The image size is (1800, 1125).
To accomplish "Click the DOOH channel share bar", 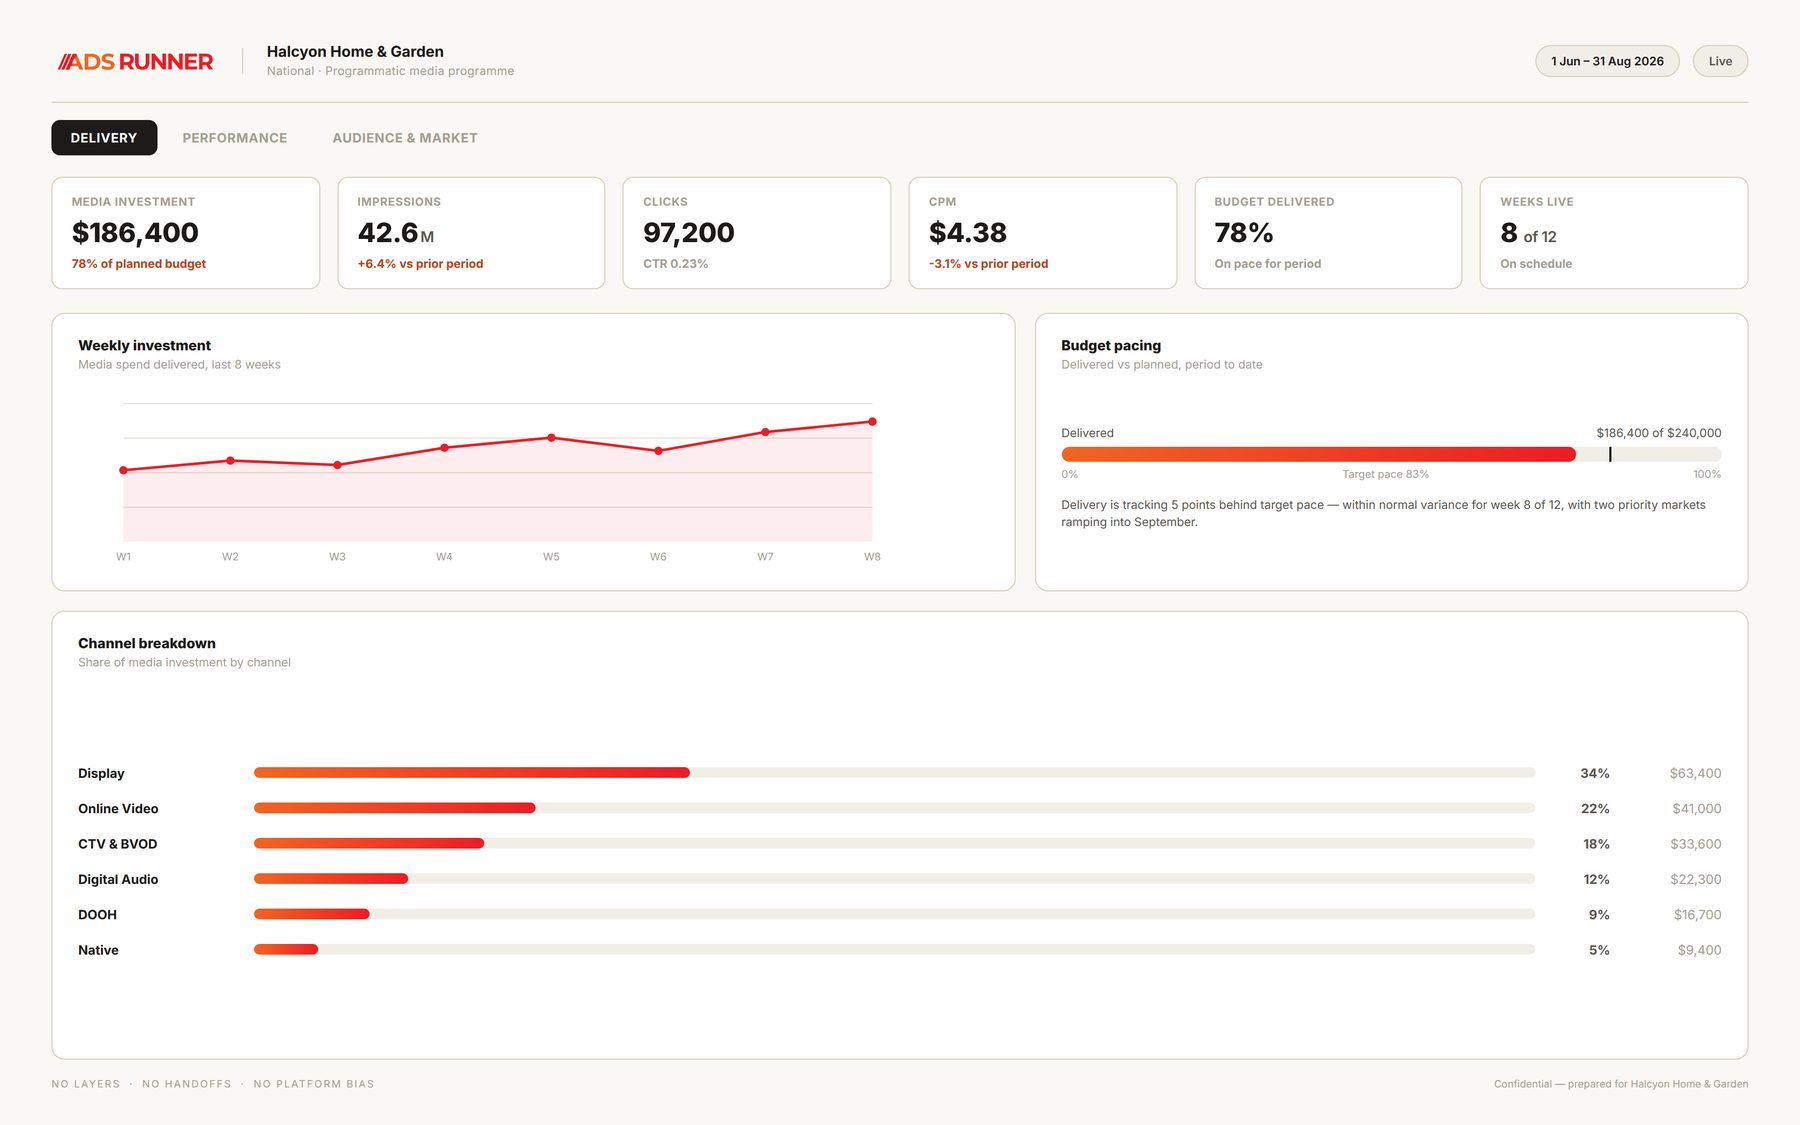I will 894,914.
